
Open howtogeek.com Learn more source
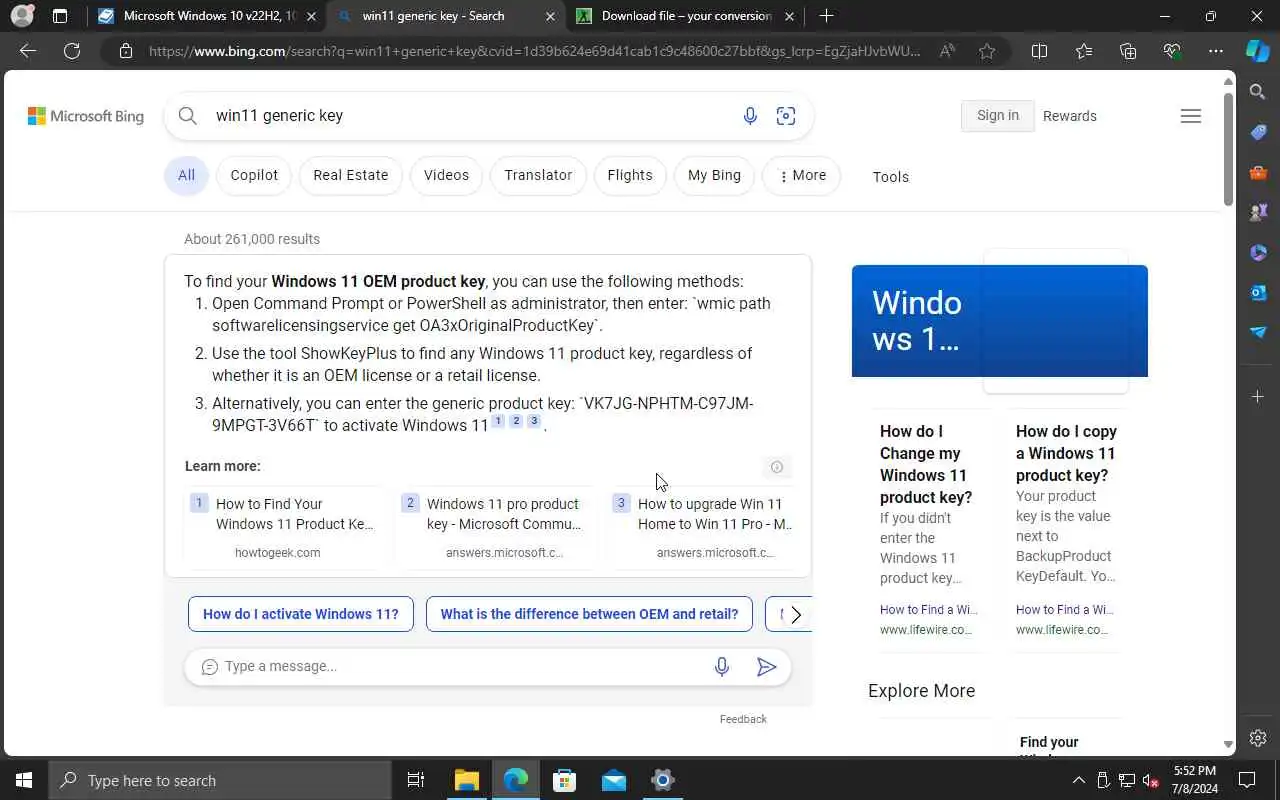click(283, 527)
